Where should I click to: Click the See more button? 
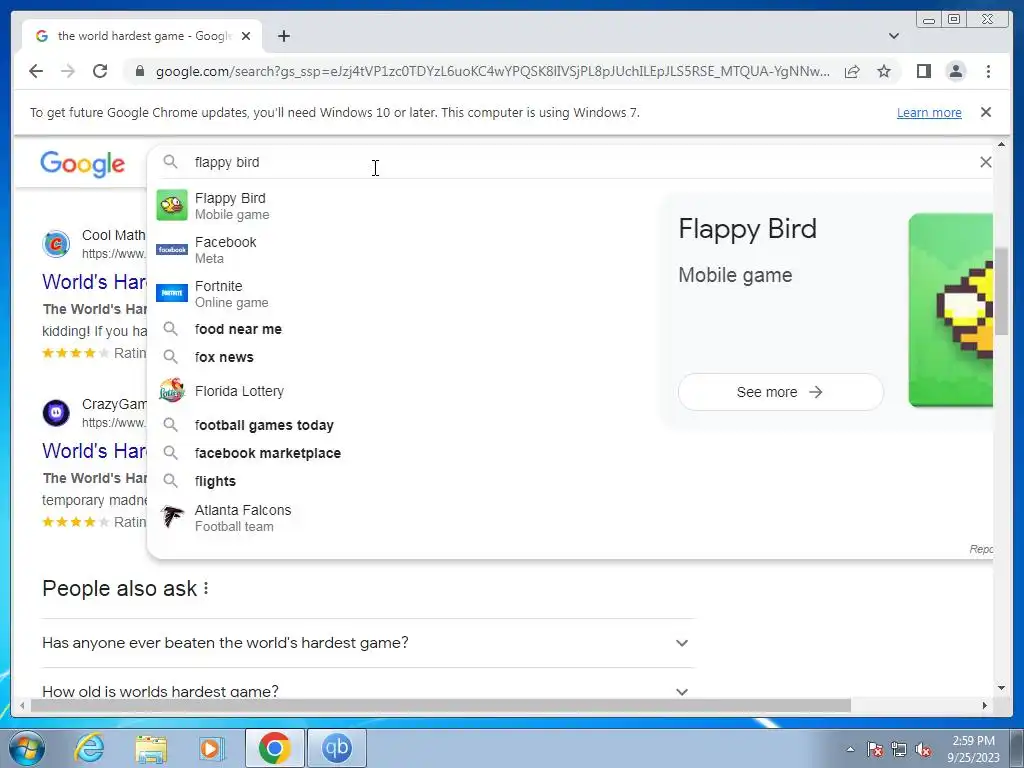780,392
